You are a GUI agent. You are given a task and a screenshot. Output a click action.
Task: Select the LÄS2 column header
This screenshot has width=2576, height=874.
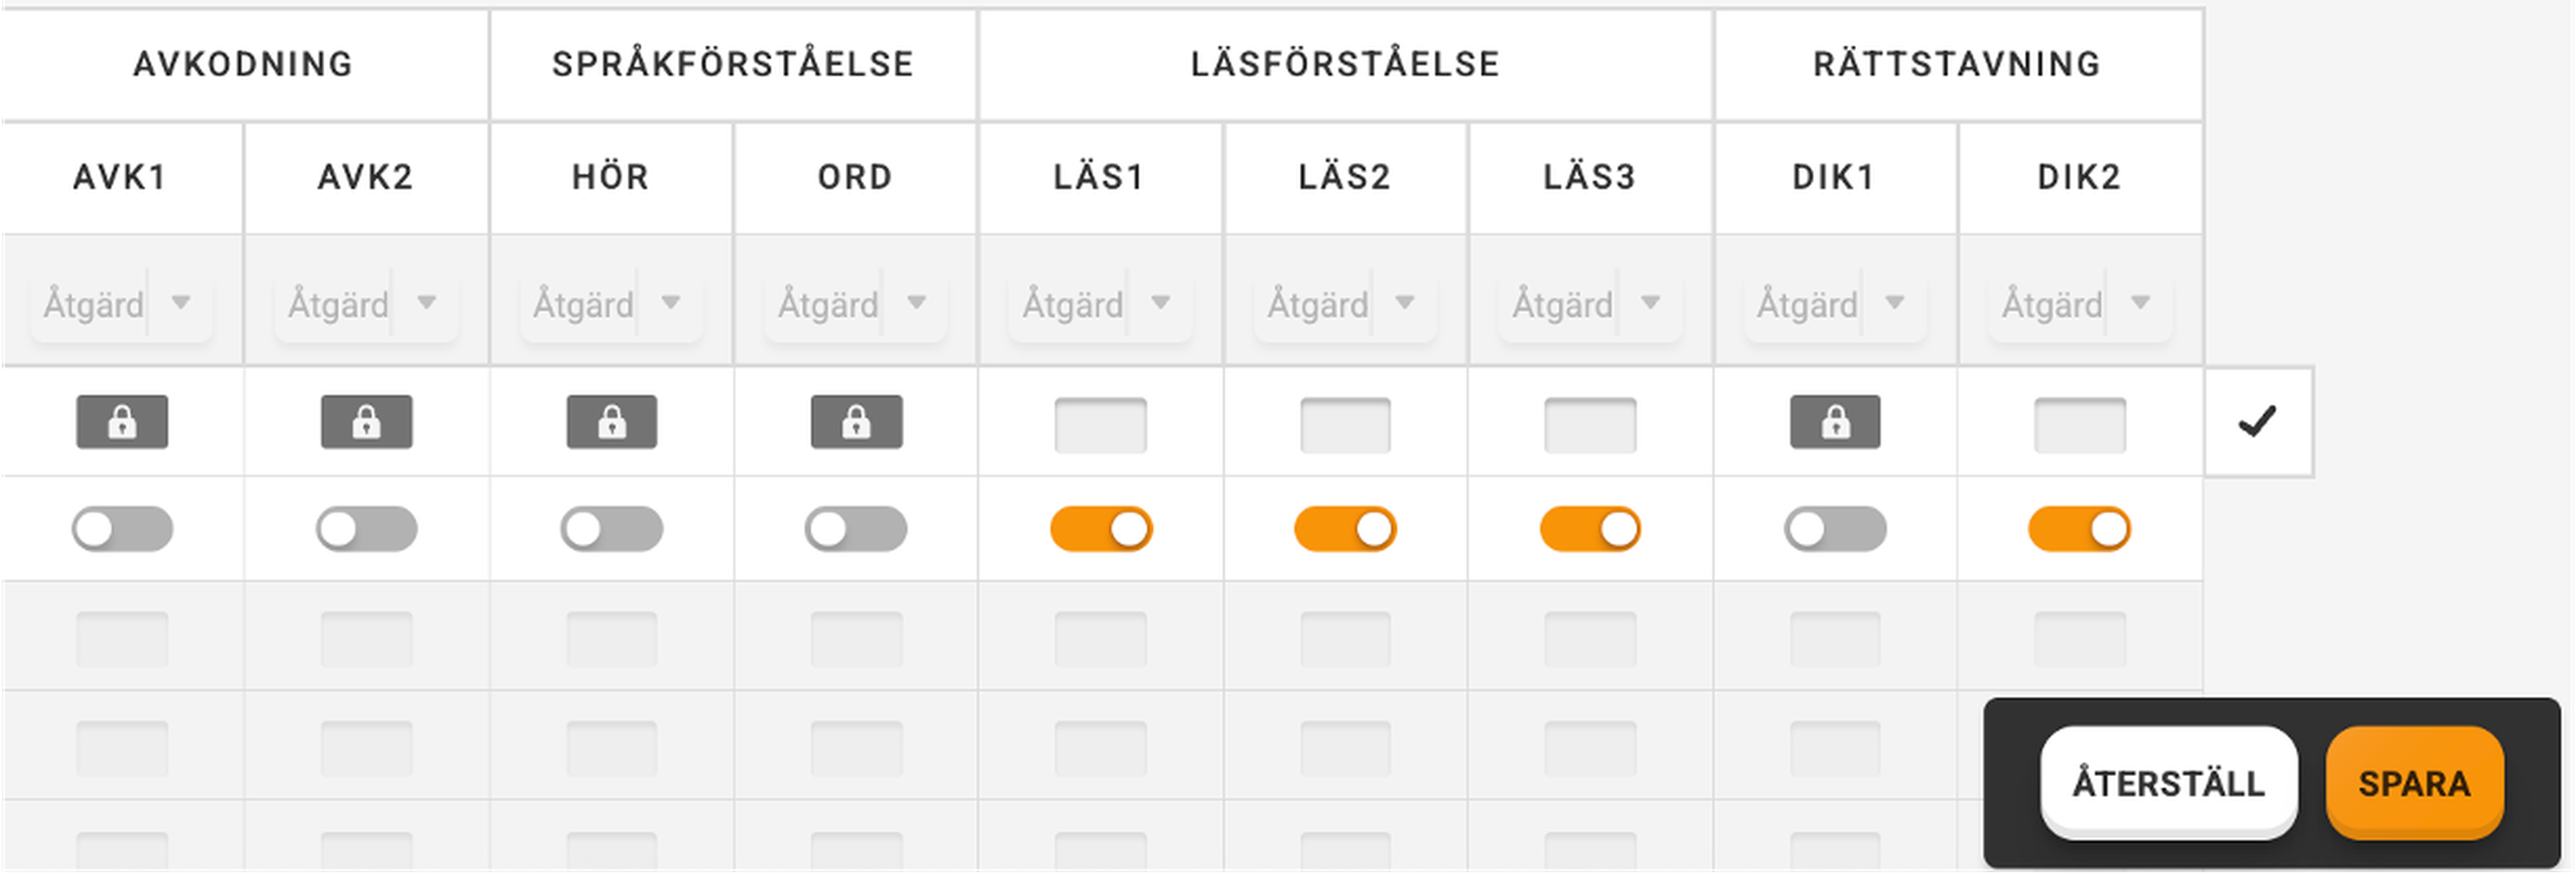(1344, 177)
